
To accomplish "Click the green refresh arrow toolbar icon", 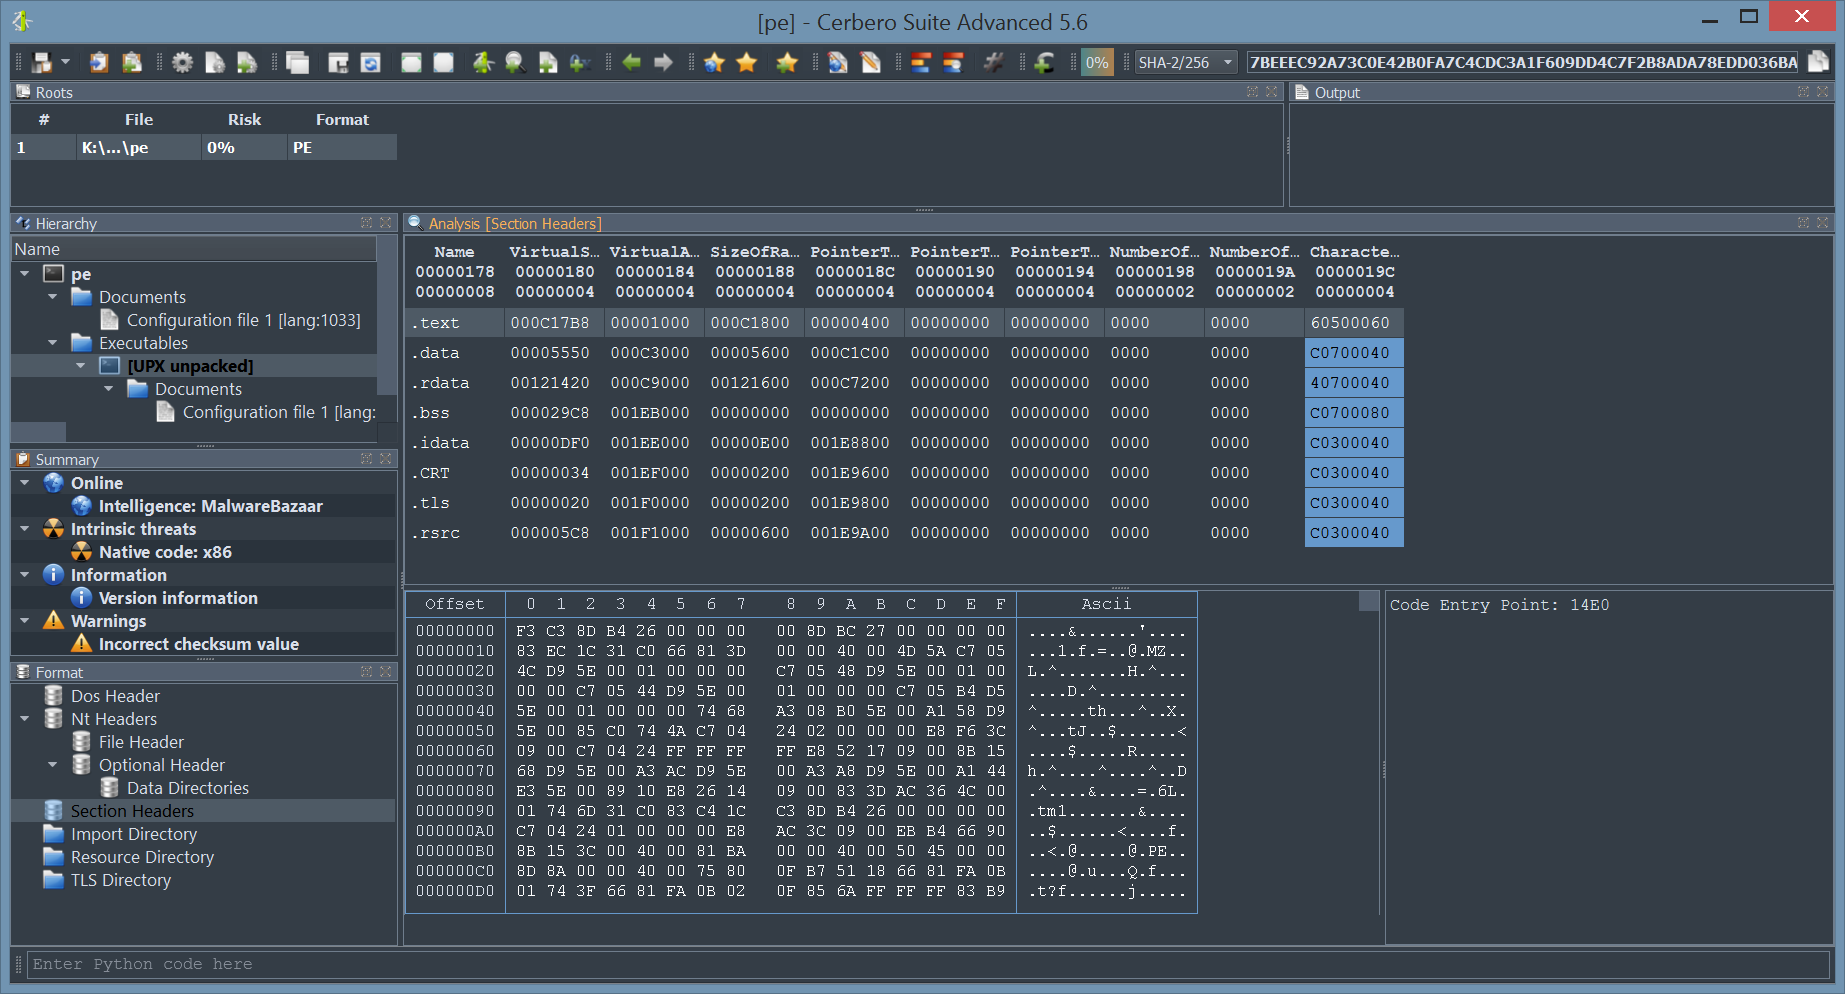I will 1044,63.
